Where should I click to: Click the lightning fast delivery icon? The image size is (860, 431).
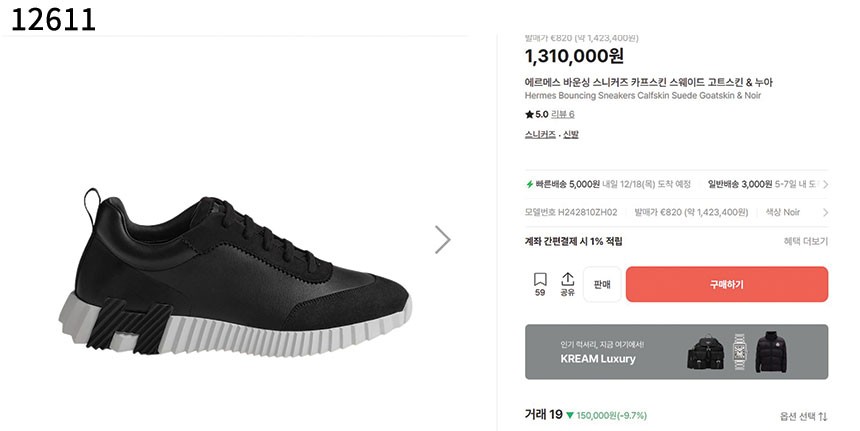click(530, 184)
